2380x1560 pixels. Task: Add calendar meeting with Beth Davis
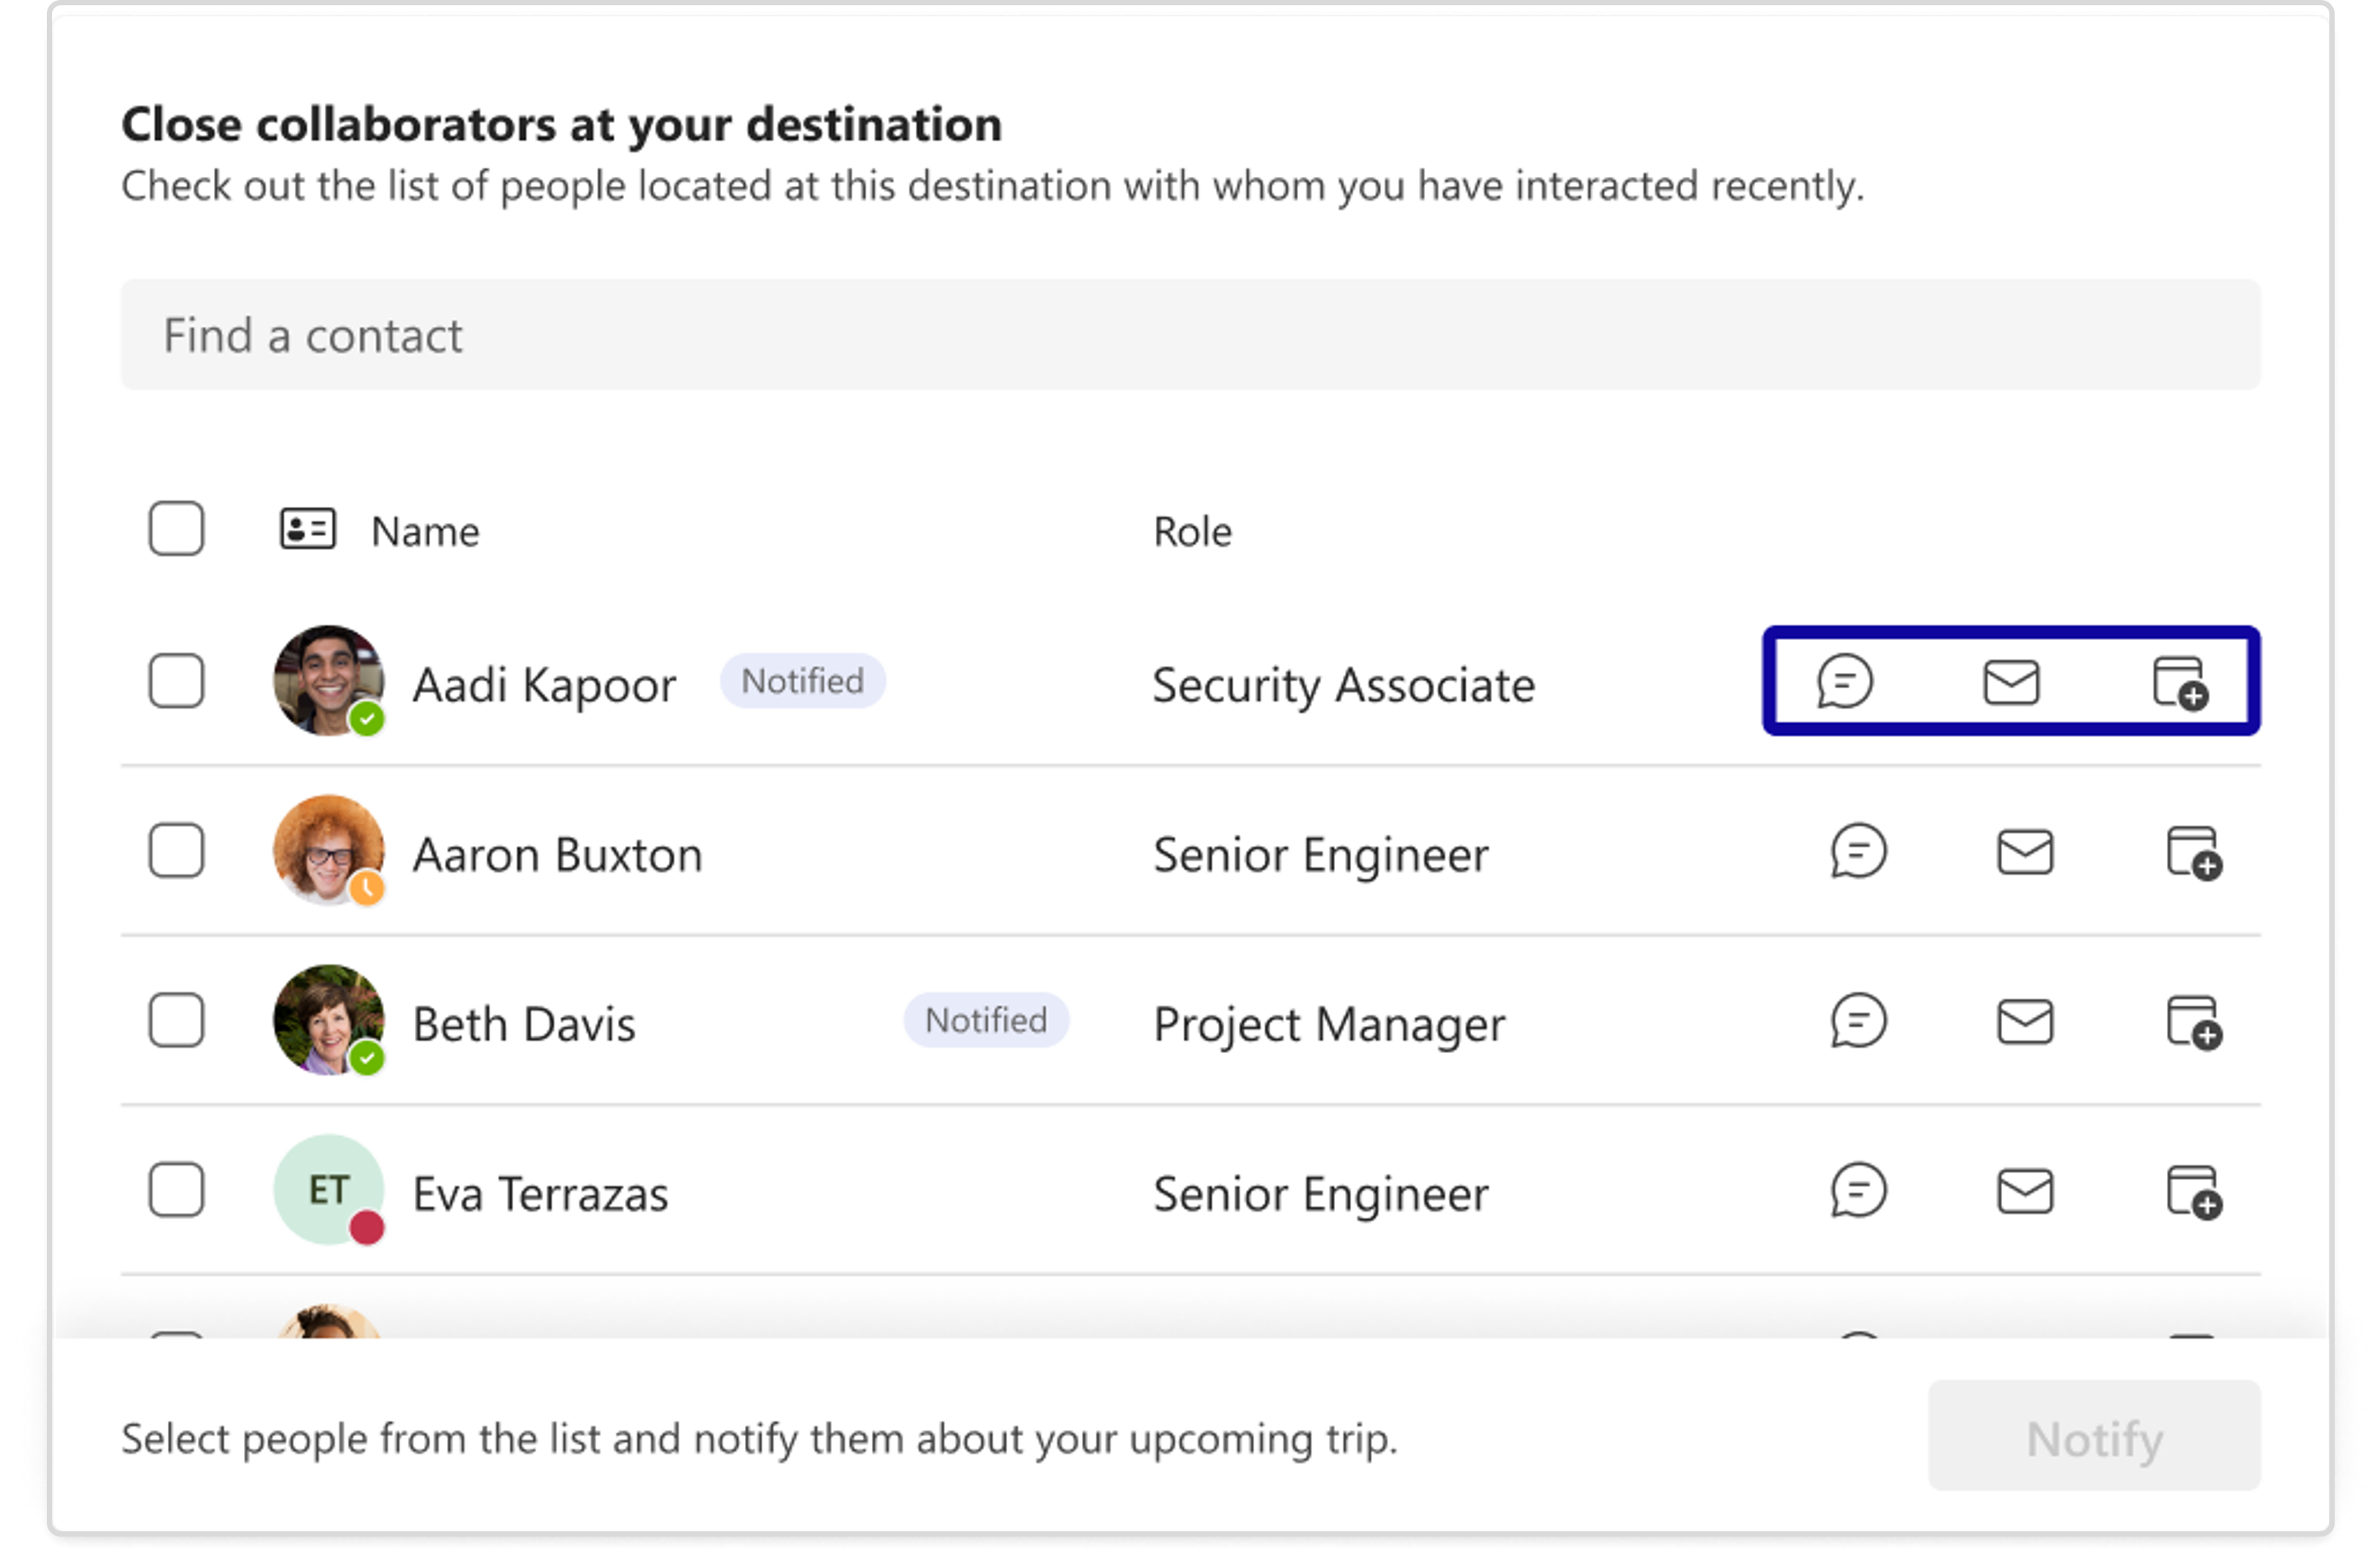2193,1023
